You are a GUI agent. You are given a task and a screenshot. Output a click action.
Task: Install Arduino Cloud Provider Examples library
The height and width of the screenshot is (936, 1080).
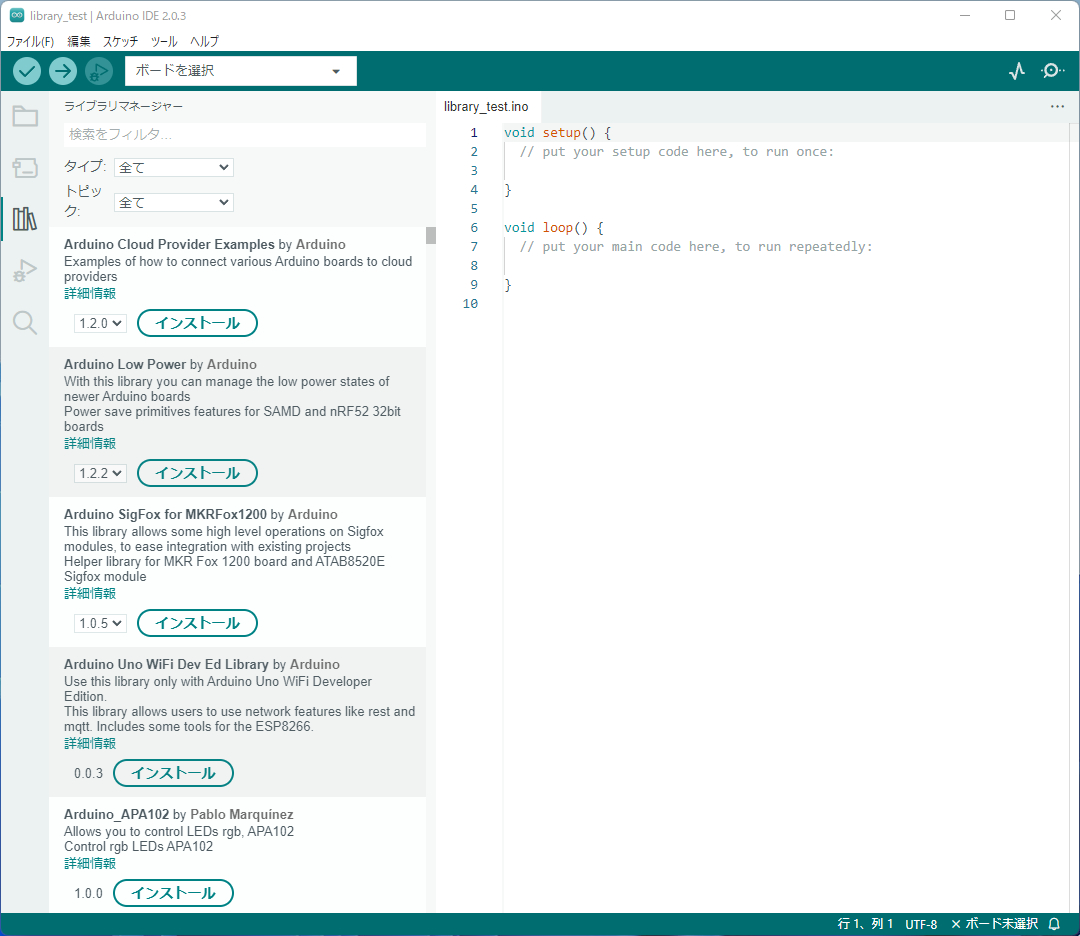coord(197,323)
